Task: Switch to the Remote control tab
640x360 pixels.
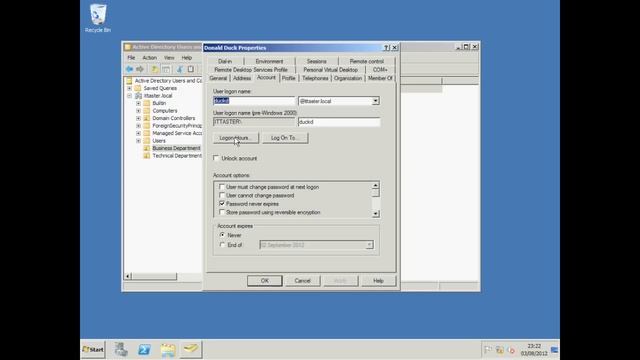Action: [x=367, y=61]
